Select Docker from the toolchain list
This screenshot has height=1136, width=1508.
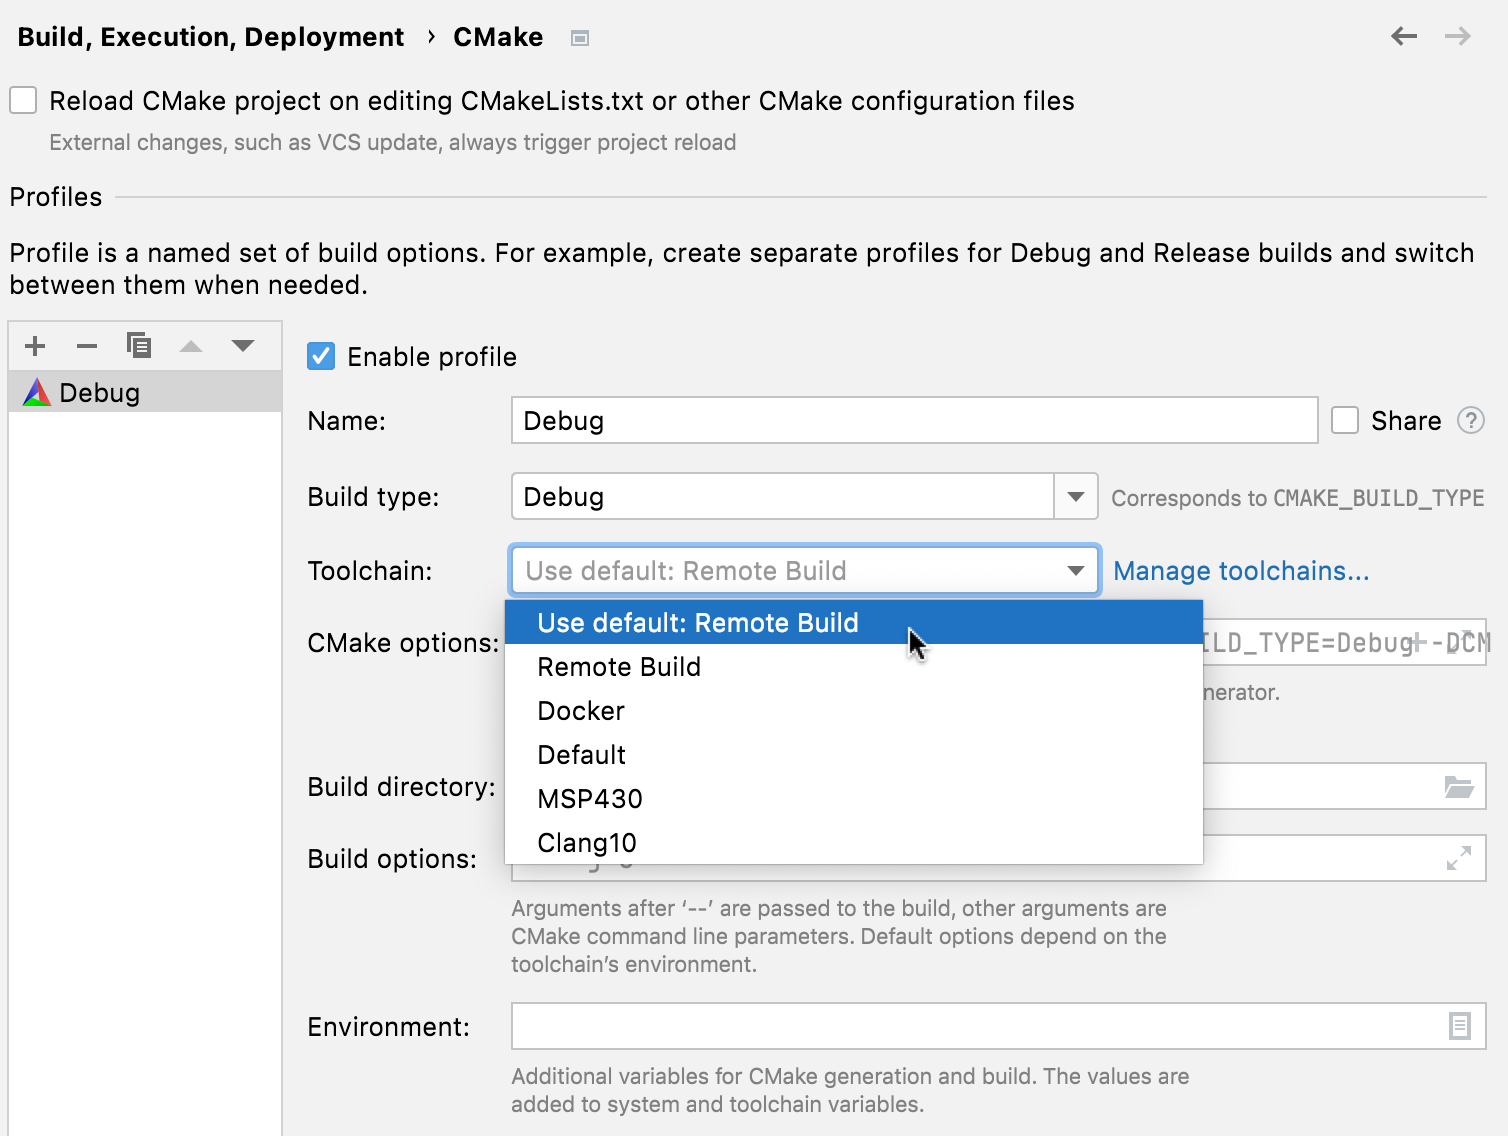581,710
